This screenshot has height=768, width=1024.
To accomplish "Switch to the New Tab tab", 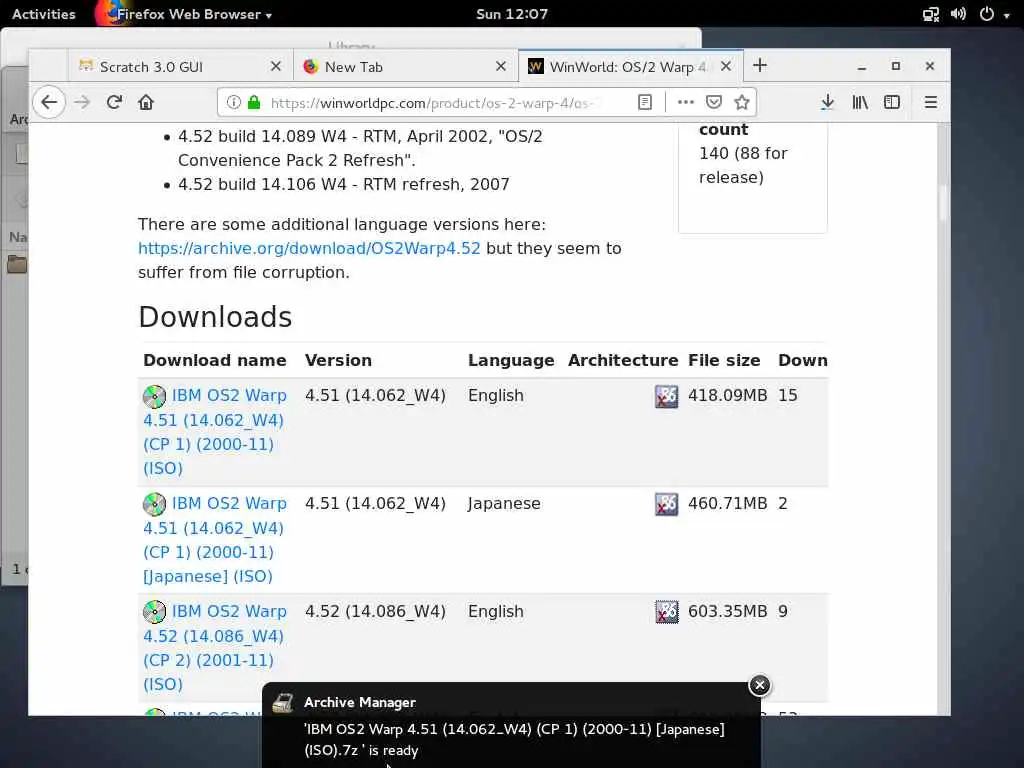I will [406, 67].
